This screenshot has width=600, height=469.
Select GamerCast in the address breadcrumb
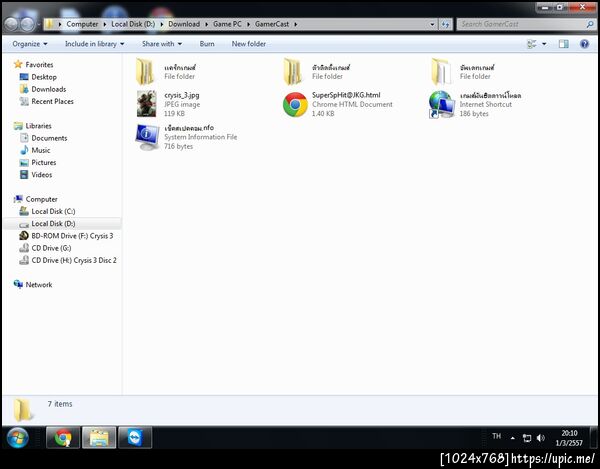pyautogui.click(x=272, y=24)
